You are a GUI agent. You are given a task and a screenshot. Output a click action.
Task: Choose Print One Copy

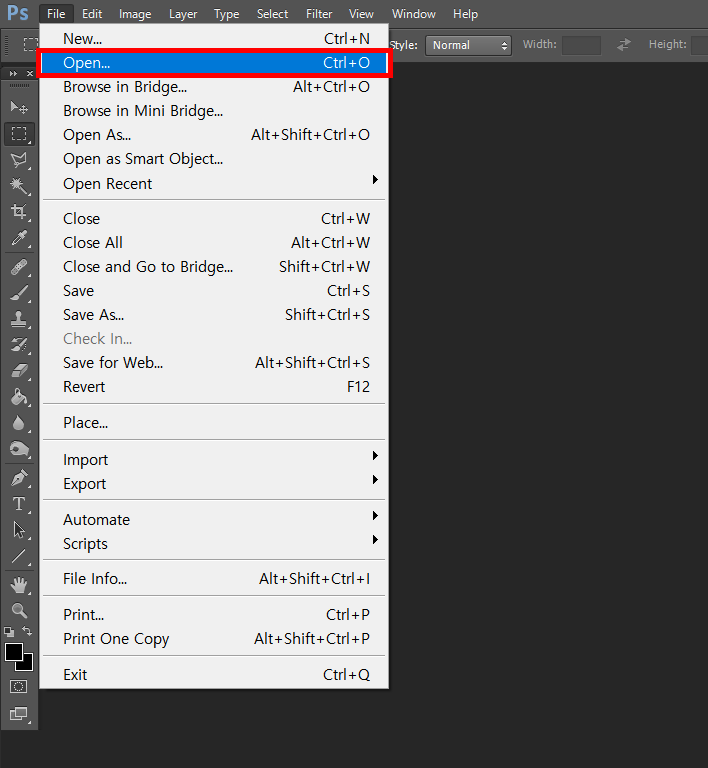[x=214, y=639]
